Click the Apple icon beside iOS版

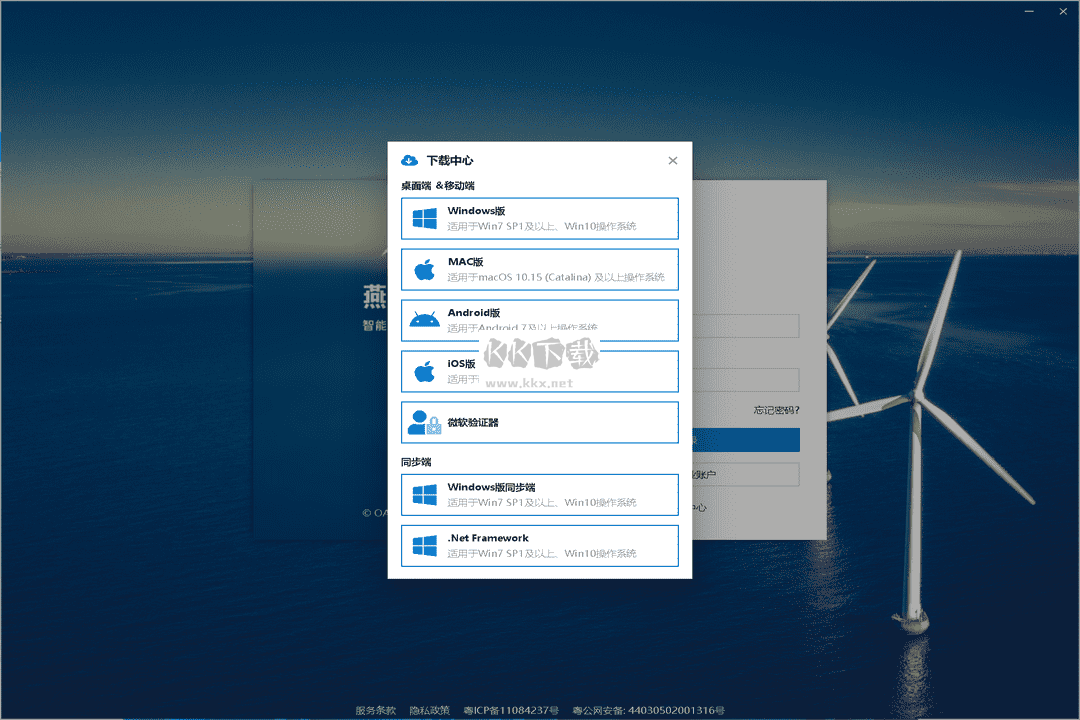point(425,372)
